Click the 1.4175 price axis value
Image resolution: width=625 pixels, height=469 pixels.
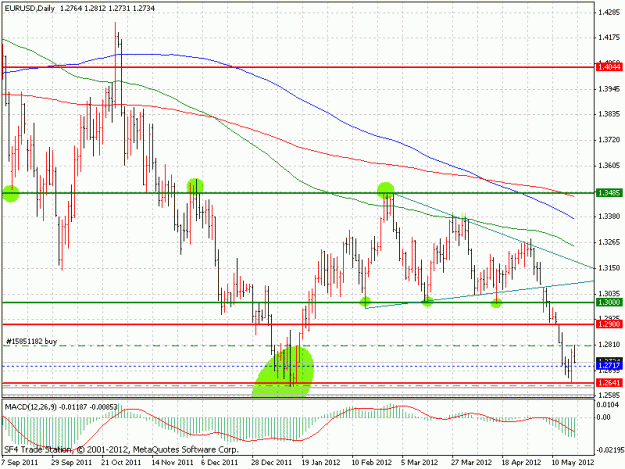tap(609, 38)
